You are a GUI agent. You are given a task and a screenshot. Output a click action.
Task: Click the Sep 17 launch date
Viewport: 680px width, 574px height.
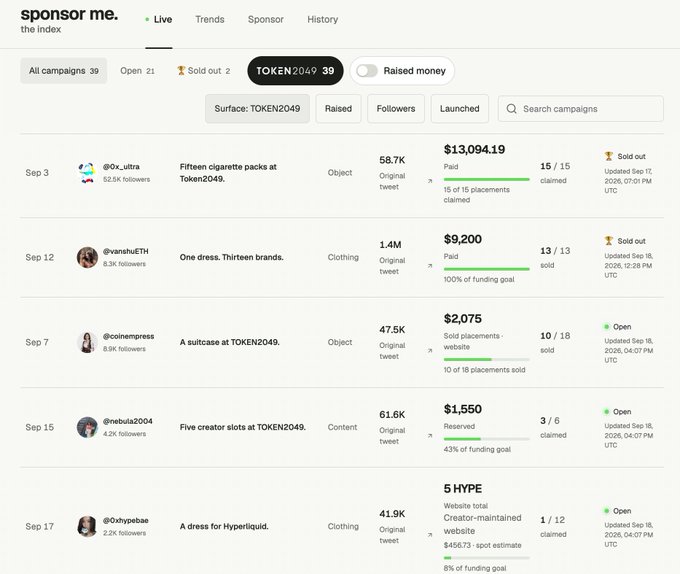click(x=39, y=526)
